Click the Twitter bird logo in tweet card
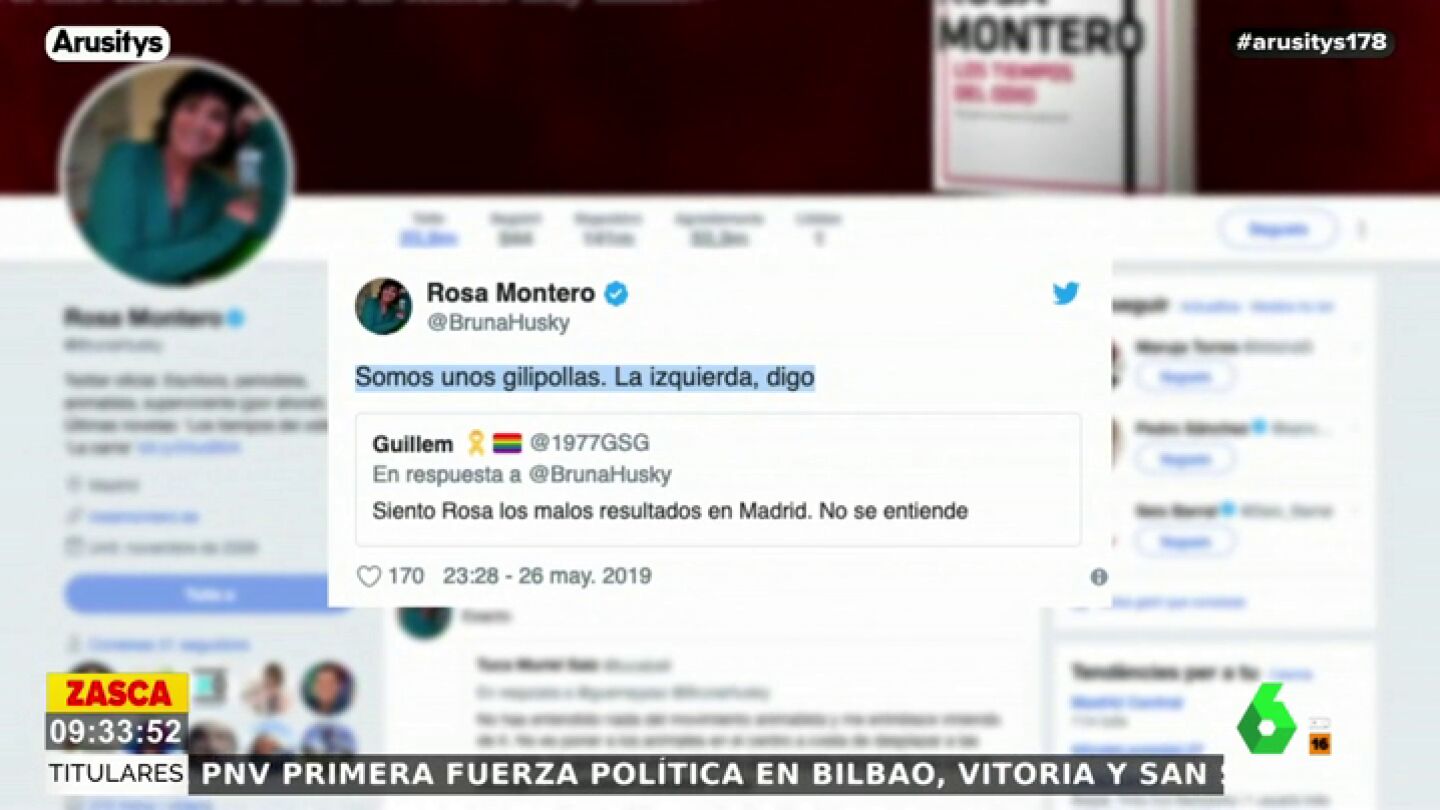Image resolution: width=1440 pixels, height=810 pixels. [x=1065, y=293]
